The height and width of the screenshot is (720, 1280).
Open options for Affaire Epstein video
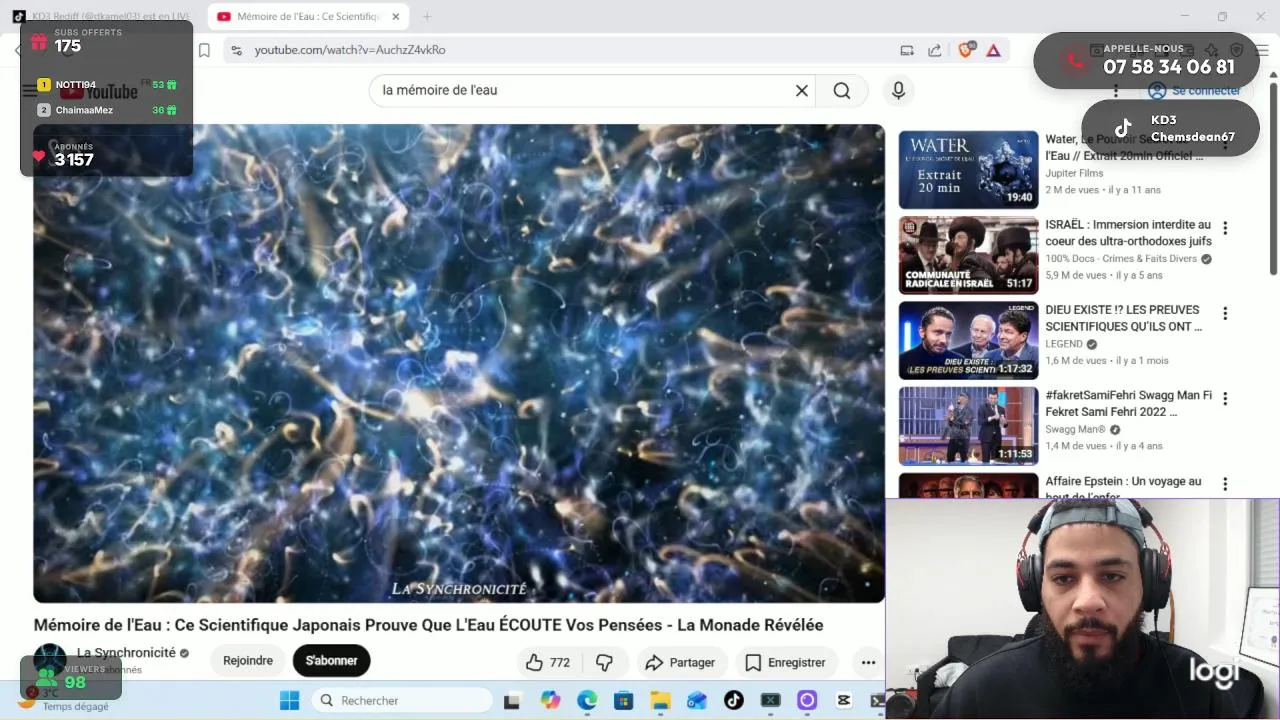click(1225, 484)
